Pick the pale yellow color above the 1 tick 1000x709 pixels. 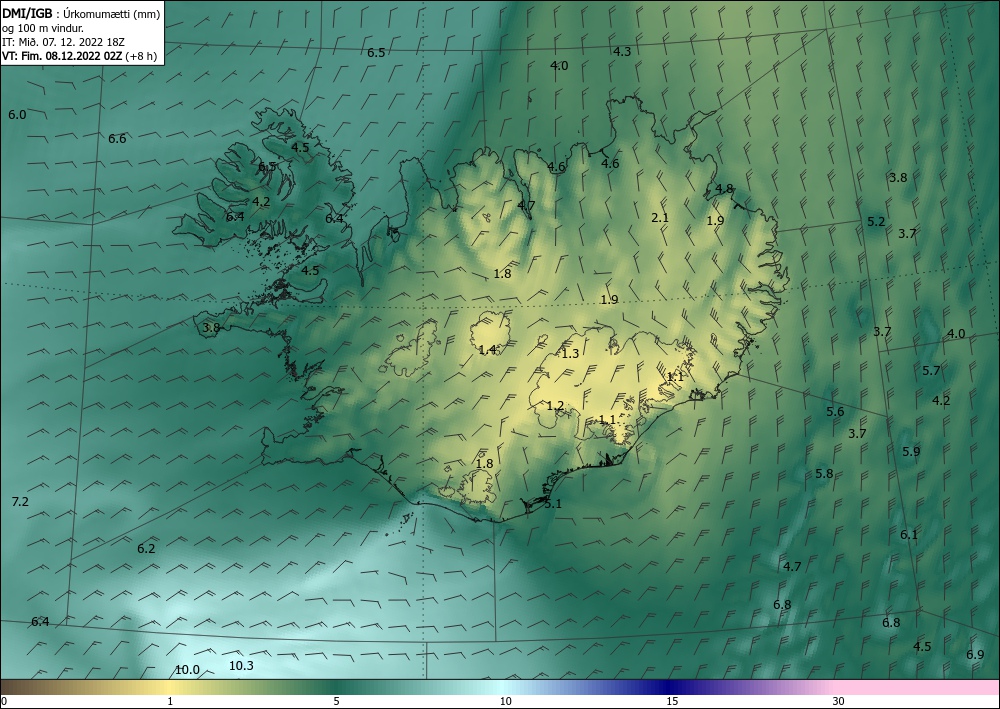[x=170, y=687]
